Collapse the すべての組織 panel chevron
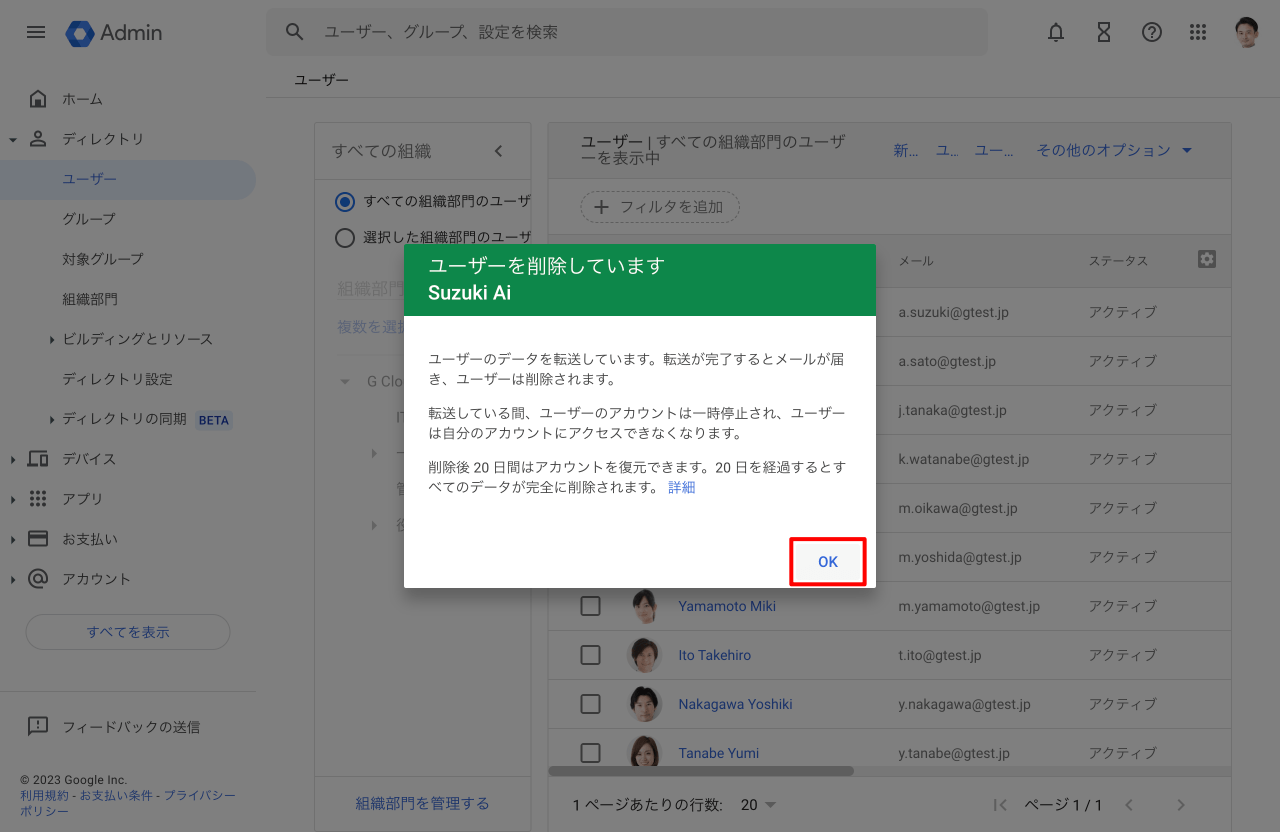This screenshot has height=832, width=1280. pyautogui.click(x=499, y=151)
